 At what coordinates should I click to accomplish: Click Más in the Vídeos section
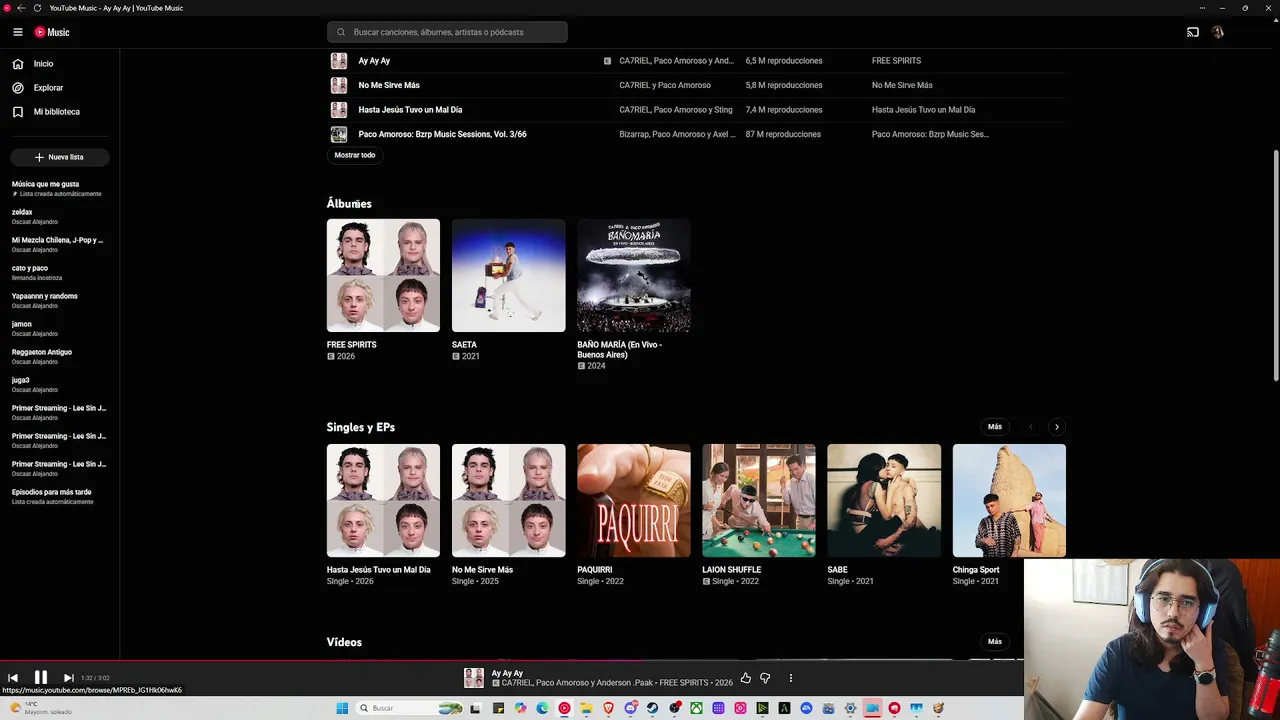pyautogui.click(x=995, y=642)
